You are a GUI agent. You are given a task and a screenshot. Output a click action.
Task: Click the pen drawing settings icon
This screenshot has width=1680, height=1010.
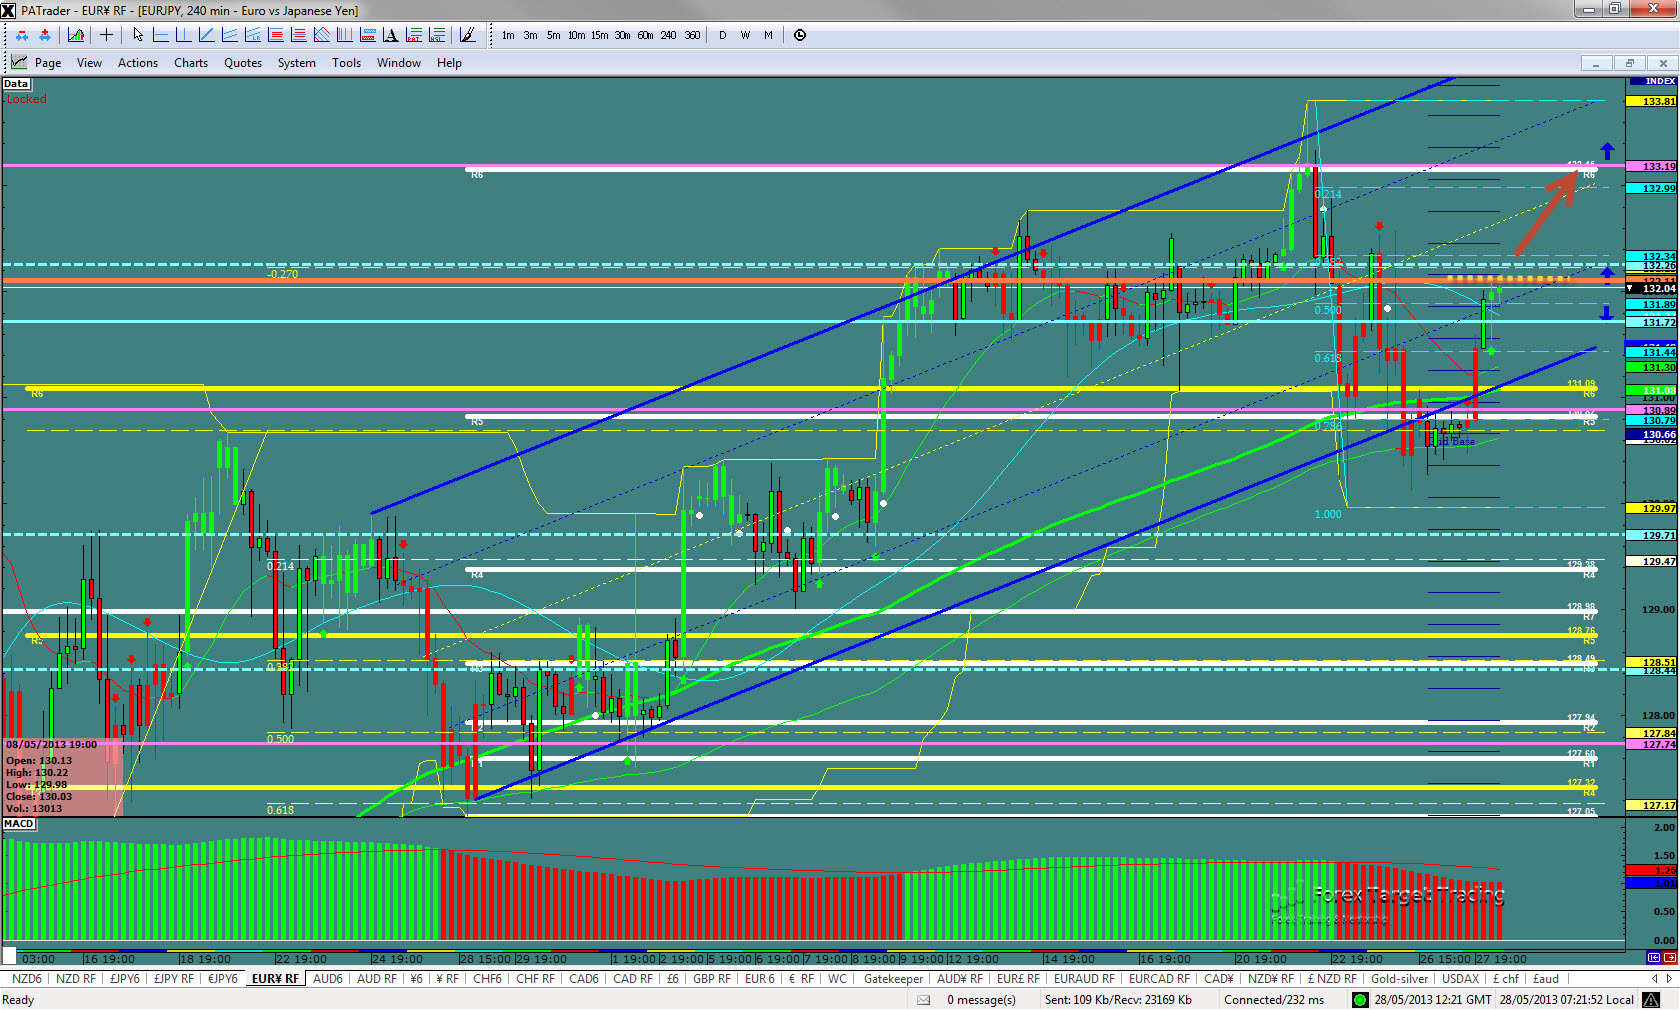click(x=467, y=35)
